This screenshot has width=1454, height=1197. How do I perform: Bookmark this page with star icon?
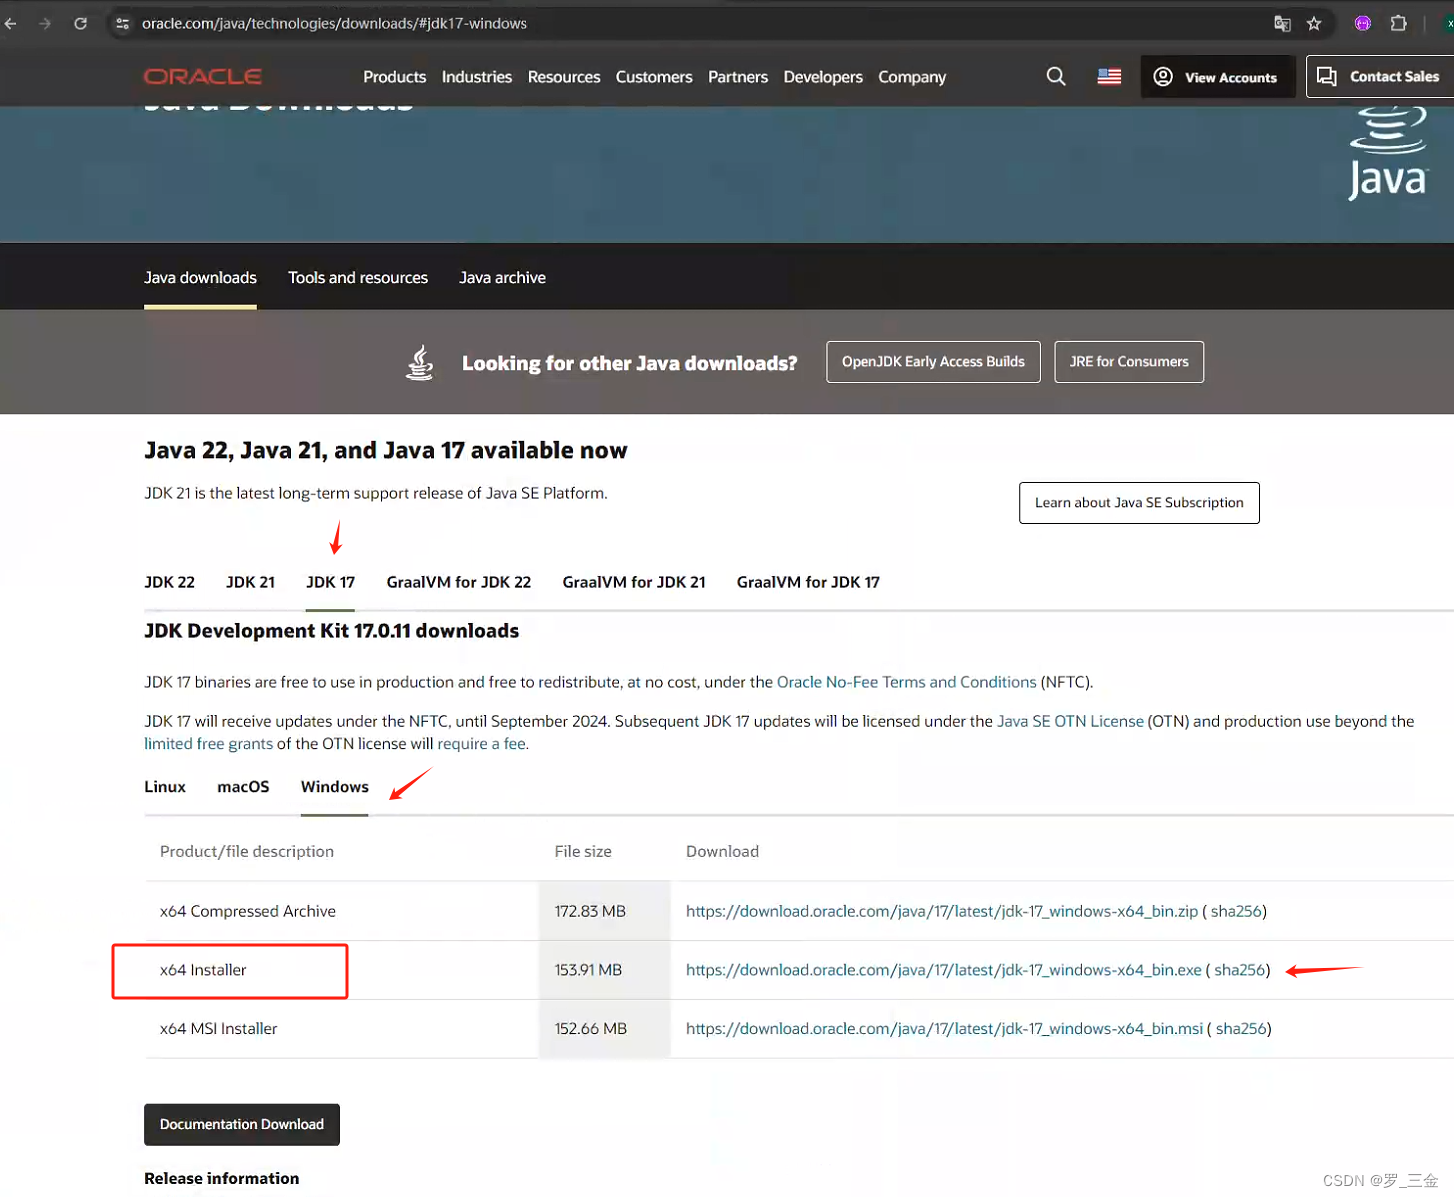pyautogui.click(x=1314, y=23)
